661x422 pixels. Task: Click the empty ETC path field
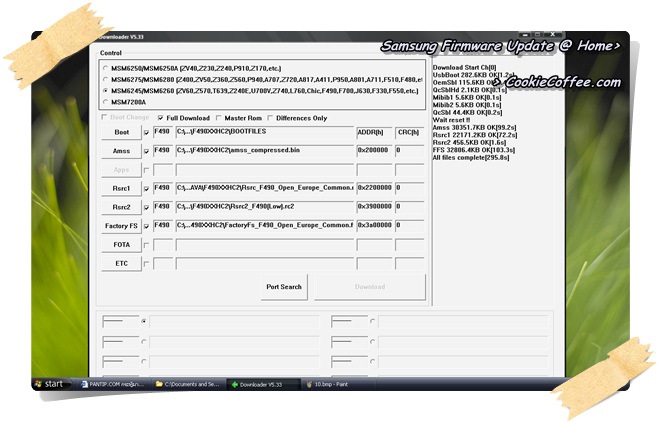tap(265, 263)
